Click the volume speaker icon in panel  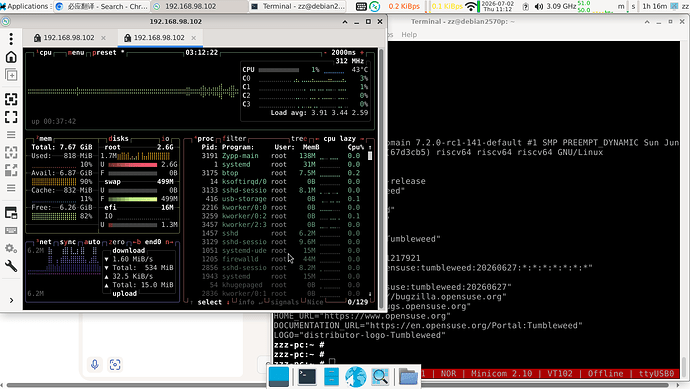(x=538, y=6)
